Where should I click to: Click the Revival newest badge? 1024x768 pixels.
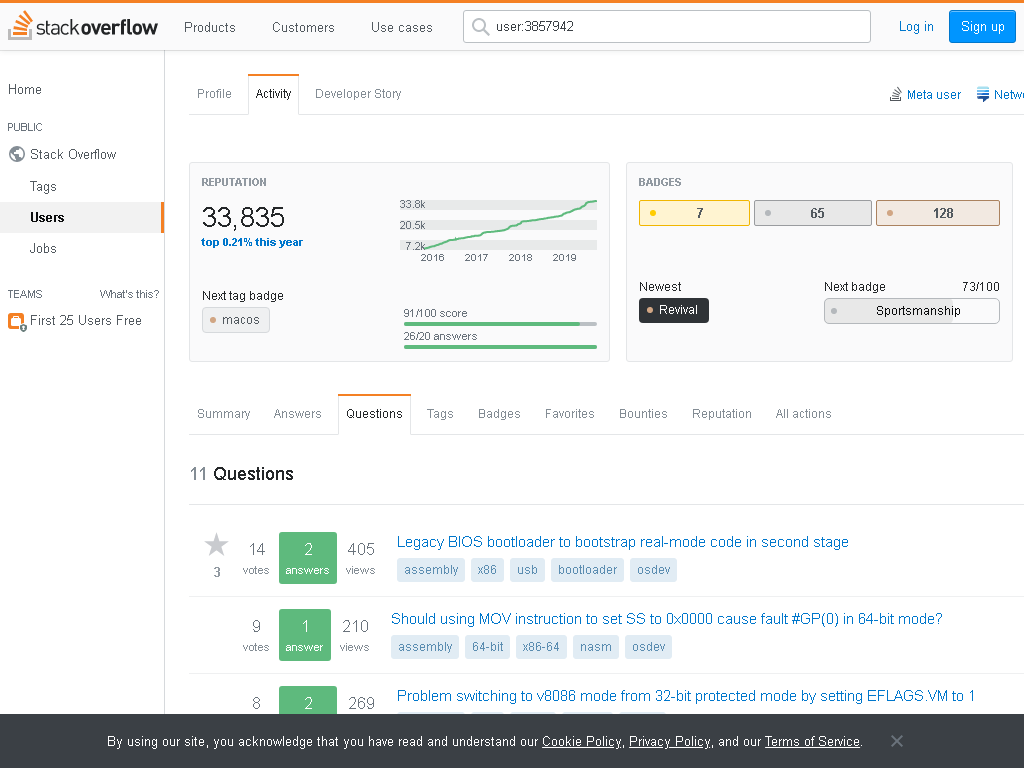click(x=673, y=310)
